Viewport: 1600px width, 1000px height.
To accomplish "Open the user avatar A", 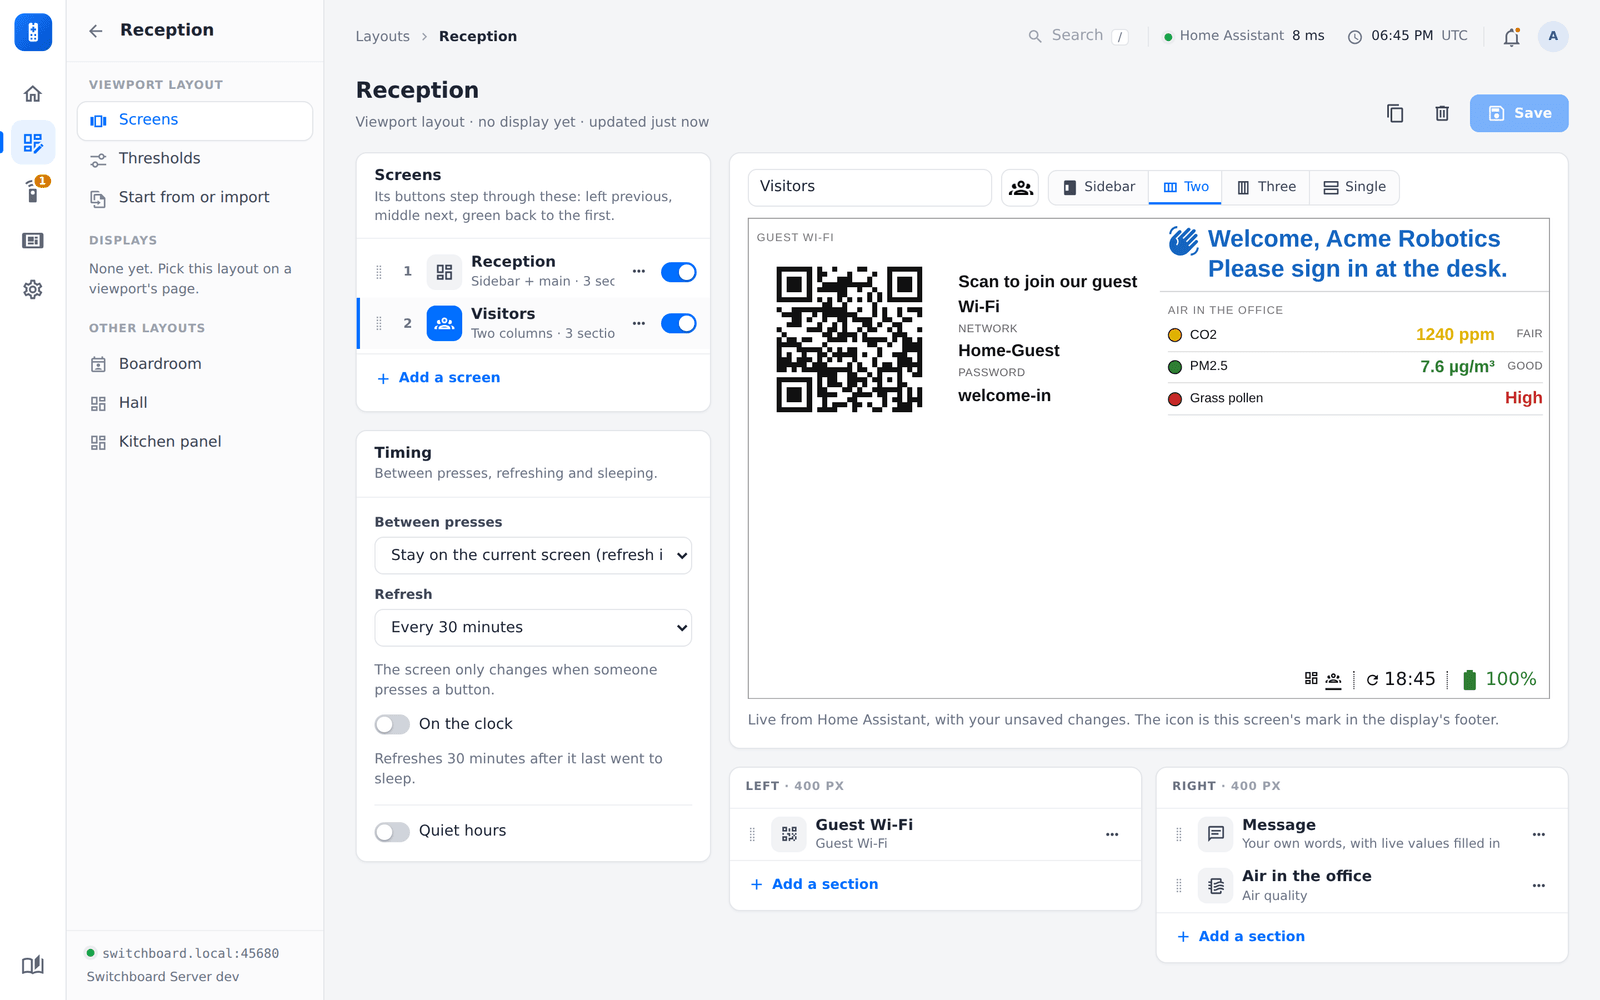I will (x=1553, y=36).
